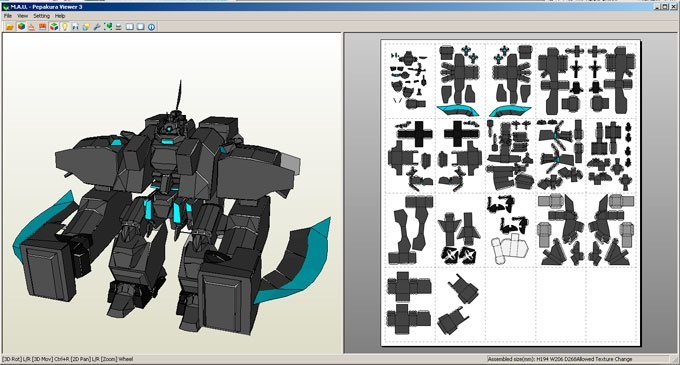Click the Open file folder icon
680x365 pixels.
[x=10, y=27]
